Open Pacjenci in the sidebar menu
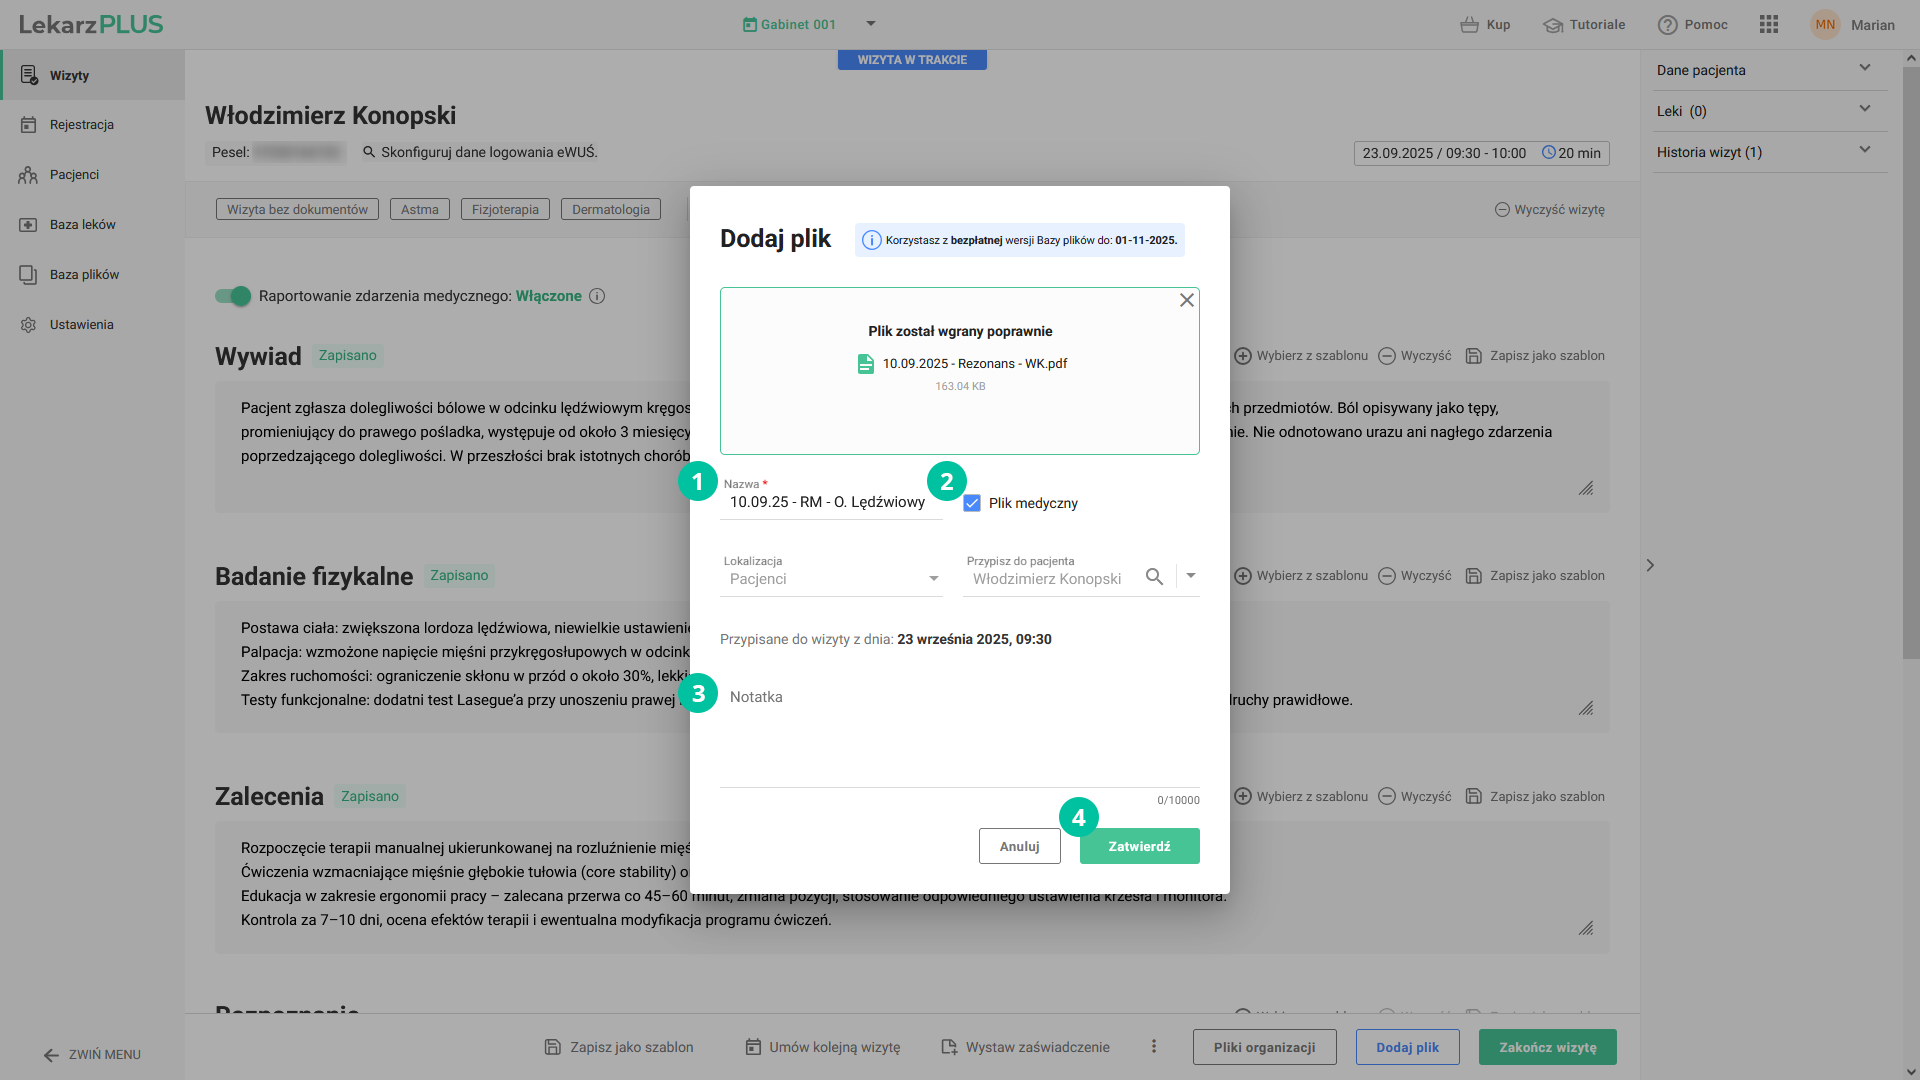Image resolution: width=1920 pixels, height=1080 pixels. point(74,174)
